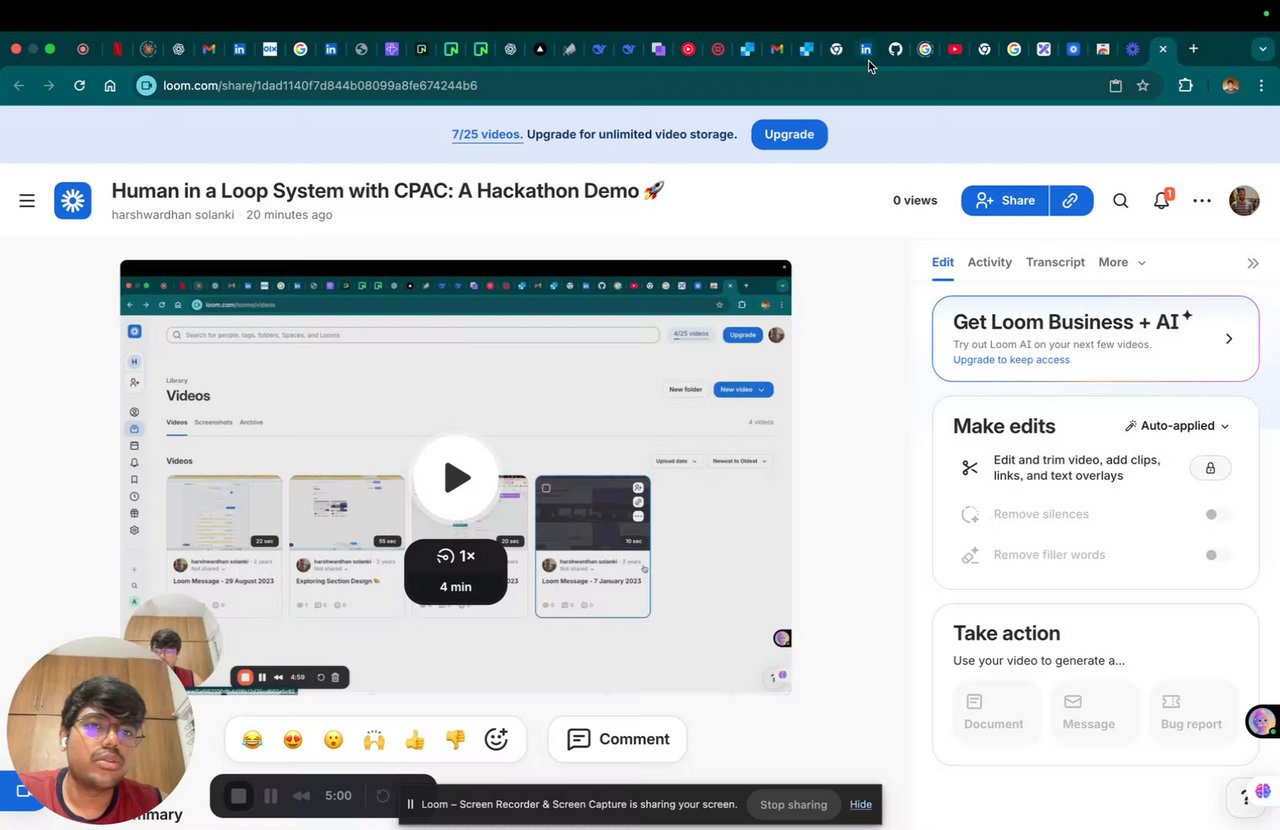This screenshot has width=1280, height=830.
Task: Collapse the sidebar with double-chevron icon
Action: [1253, 263]
